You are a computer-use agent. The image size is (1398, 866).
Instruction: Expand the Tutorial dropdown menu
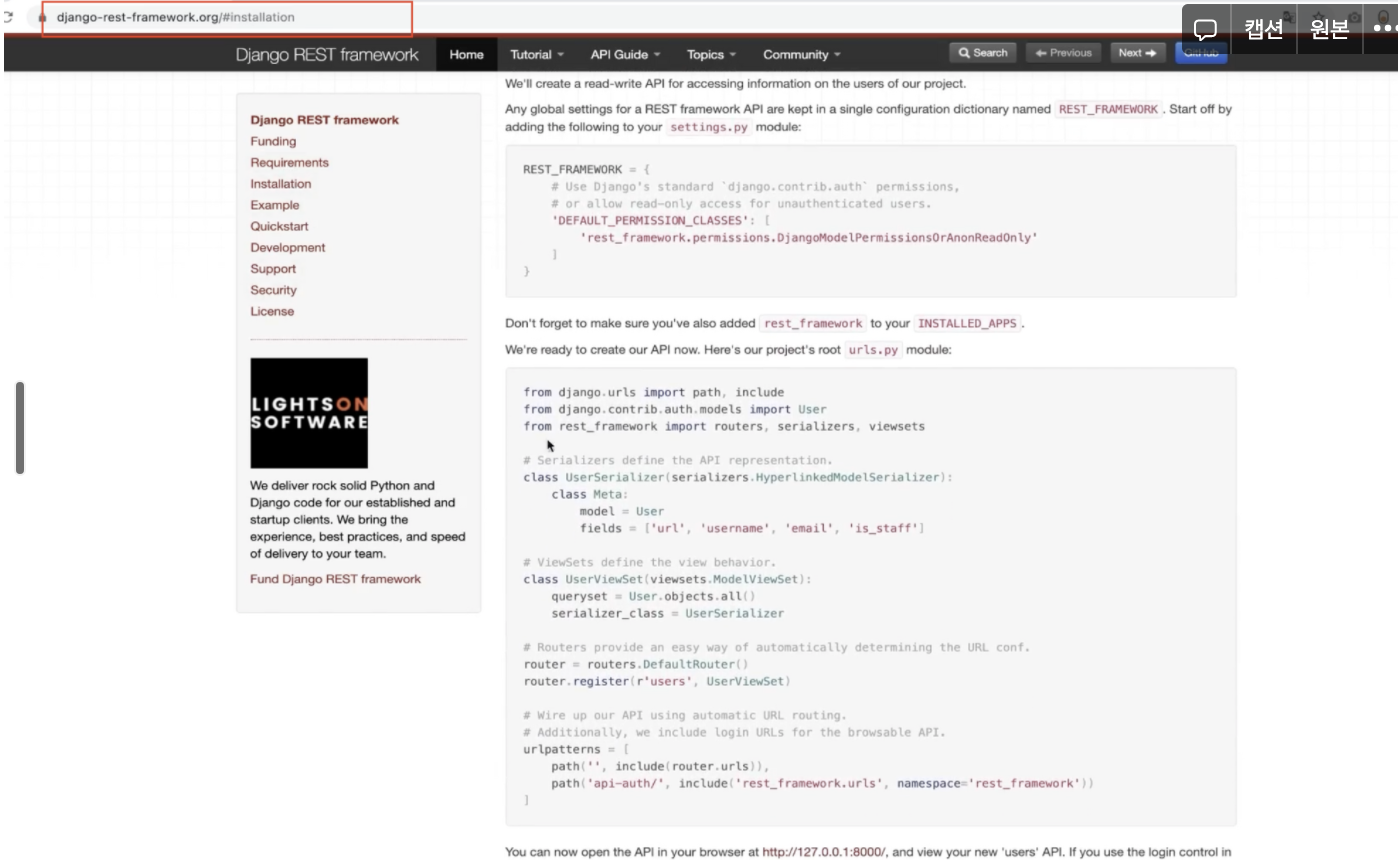coord(537,54)
